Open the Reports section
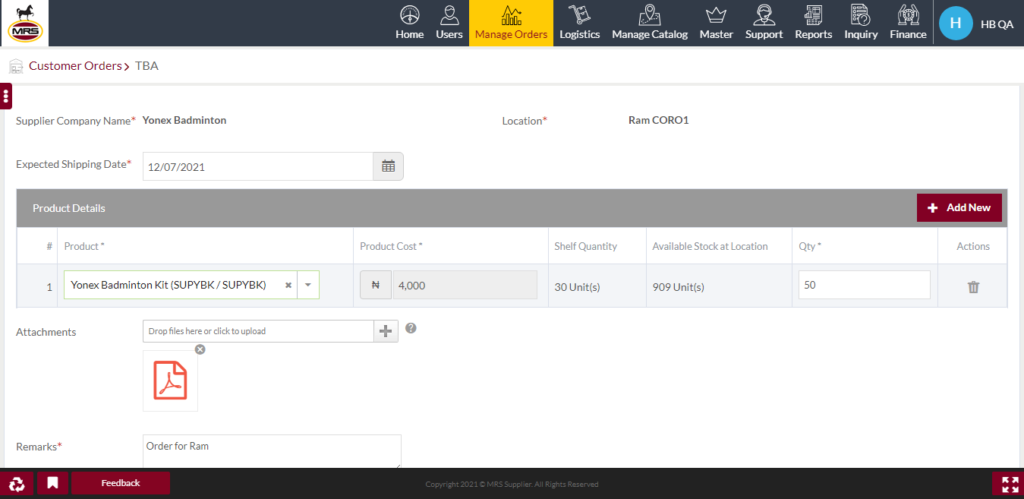Image resolution: width=1024 pixels, height=499 pixels. (813, 23)
